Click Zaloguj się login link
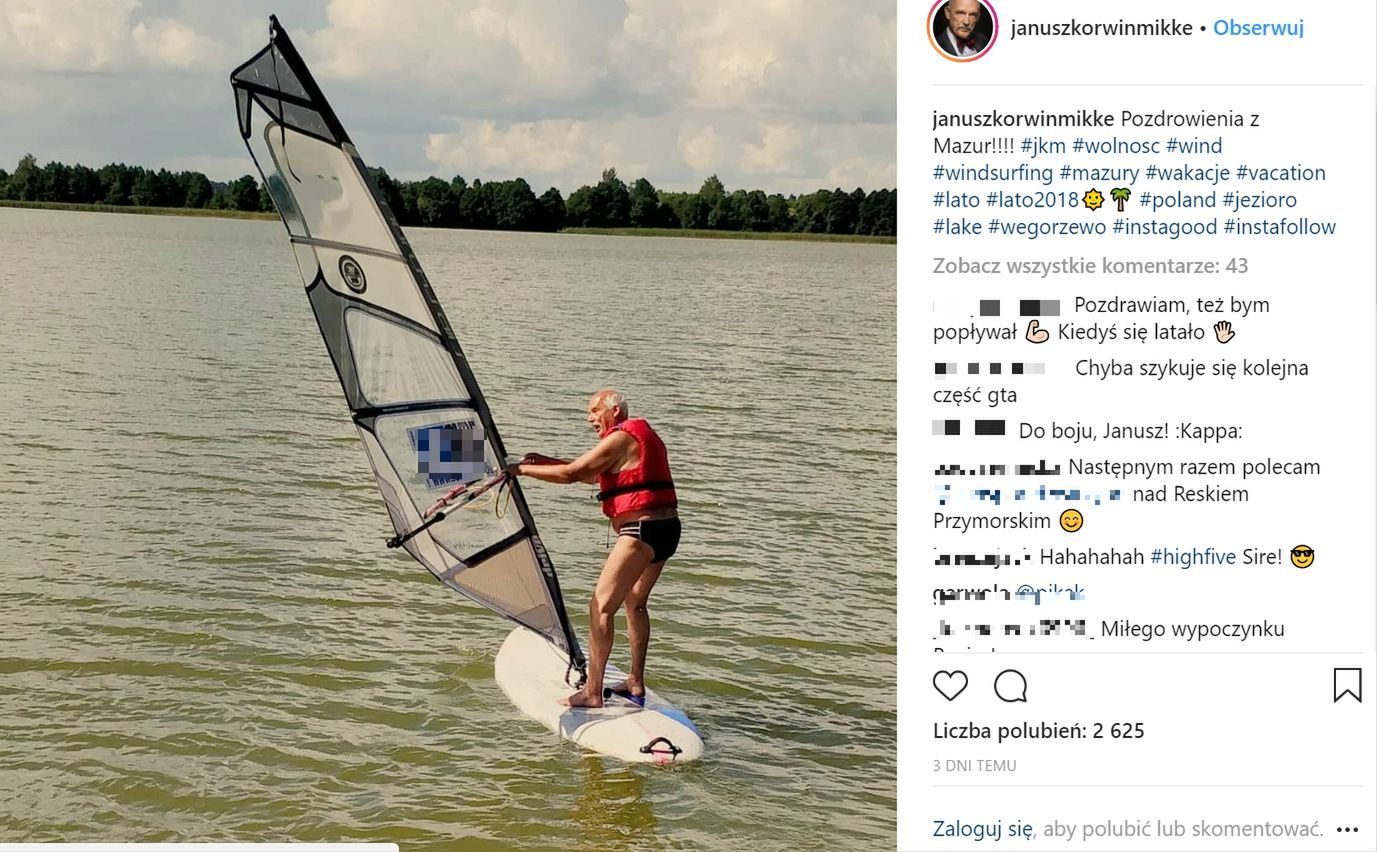This screenshot has width=1377, height=852. [x=982, y=829]
